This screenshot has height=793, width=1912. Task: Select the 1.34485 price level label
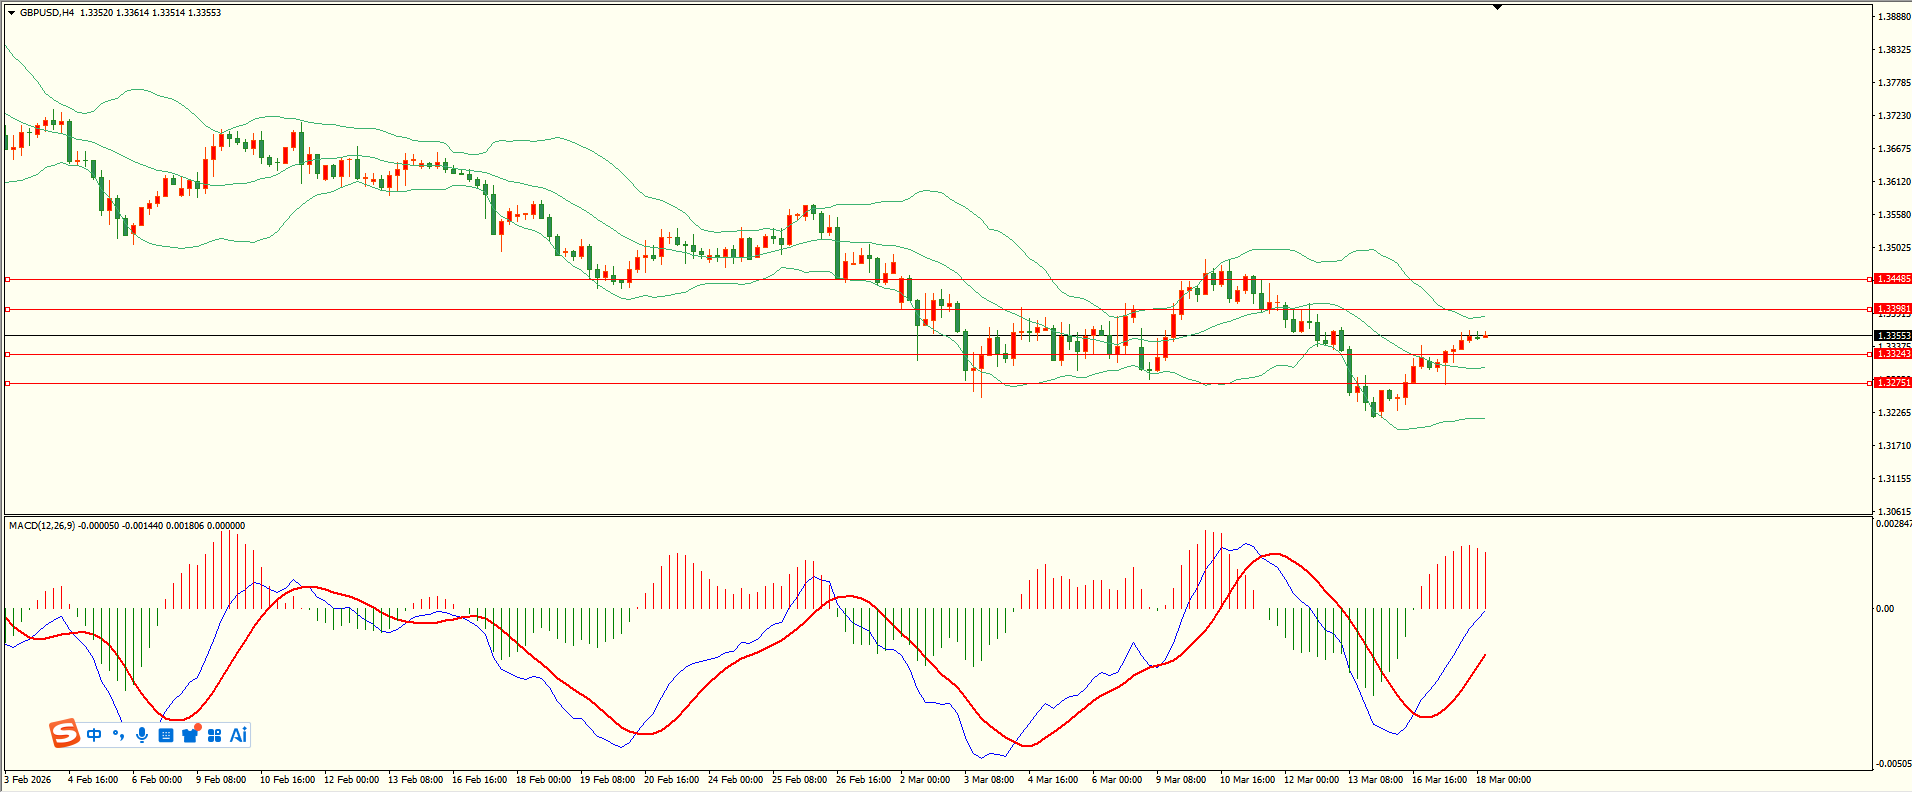point(1892,279)
